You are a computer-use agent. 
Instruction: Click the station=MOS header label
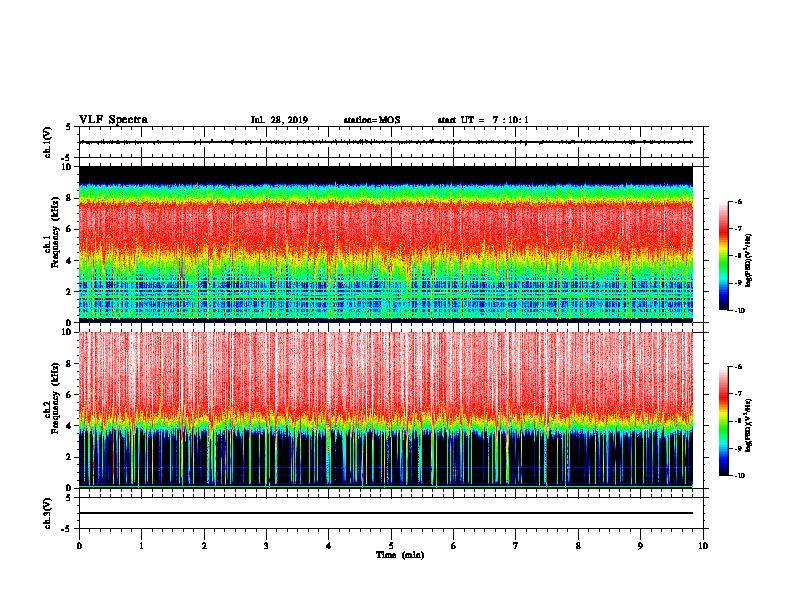pos(372,120)
